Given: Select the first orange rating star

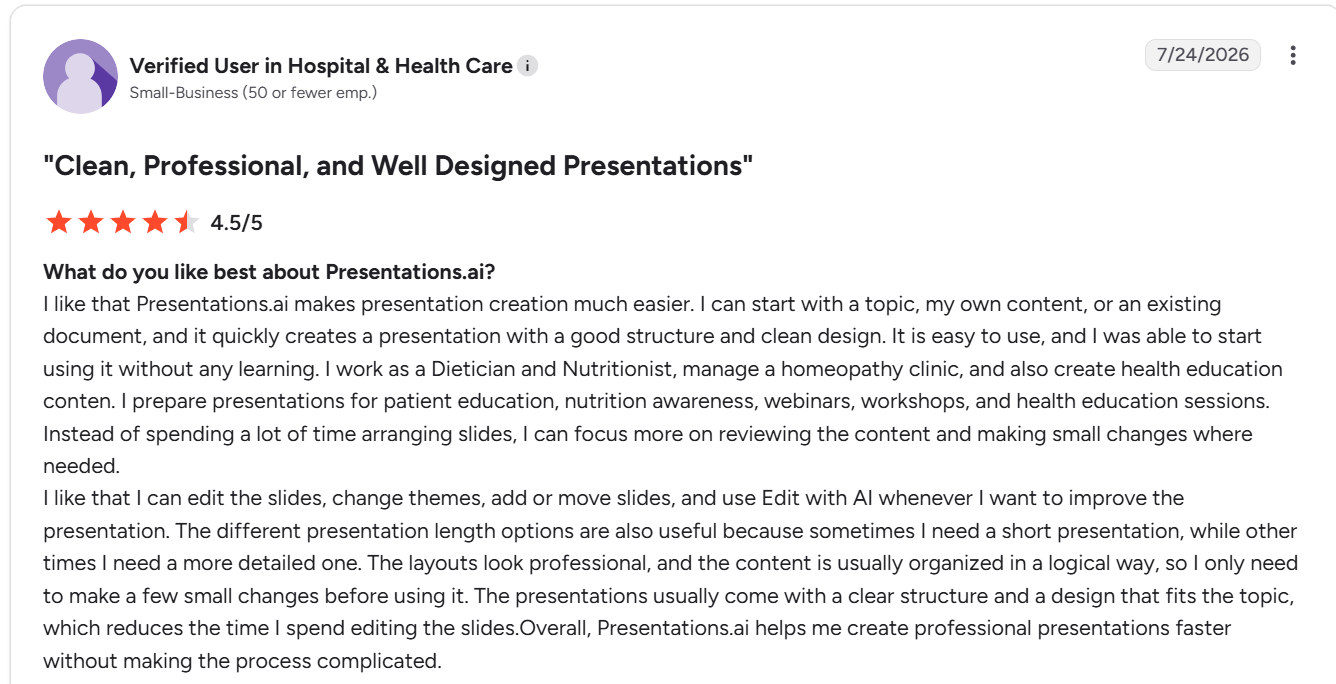Looking at the screenshot, I should click(x=59, y=222).
